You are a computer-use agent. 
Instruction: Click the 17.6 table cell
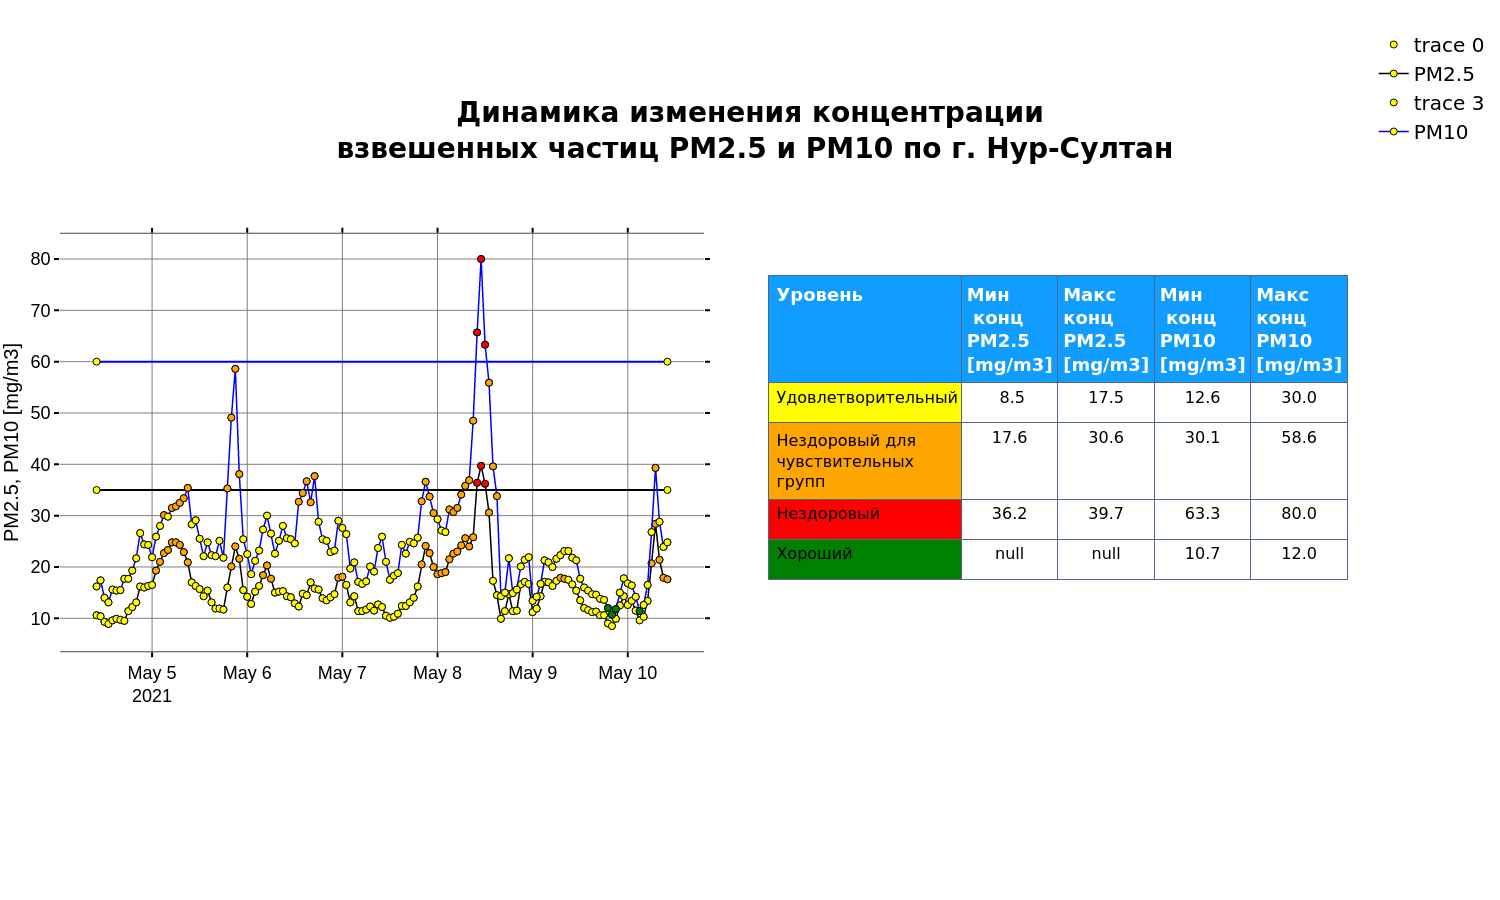click(x=1009, y=461)
